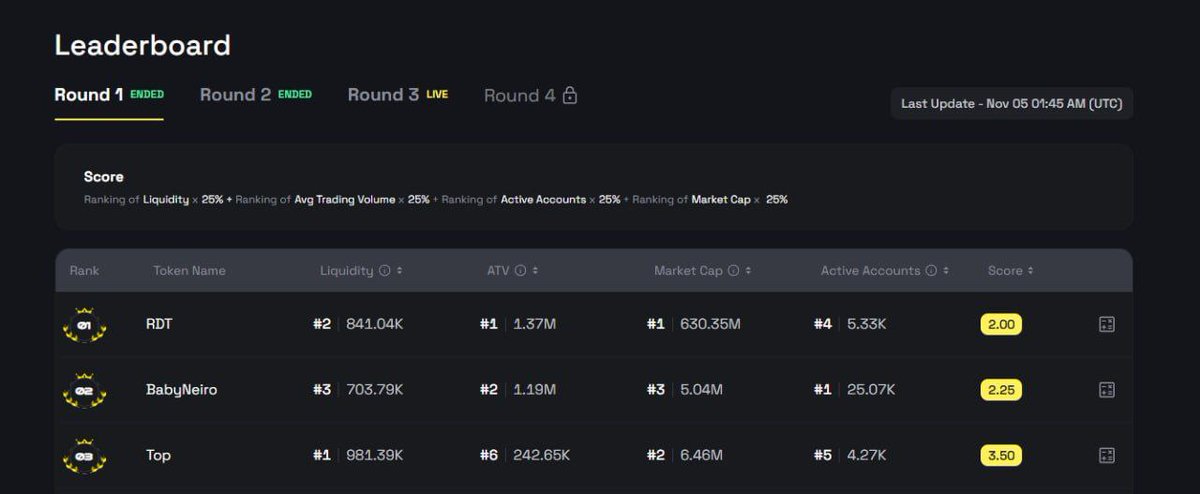This screenshot has height=494, width=1200.
Task: Click the rank 03 crown badge
Action: [84, 455]
